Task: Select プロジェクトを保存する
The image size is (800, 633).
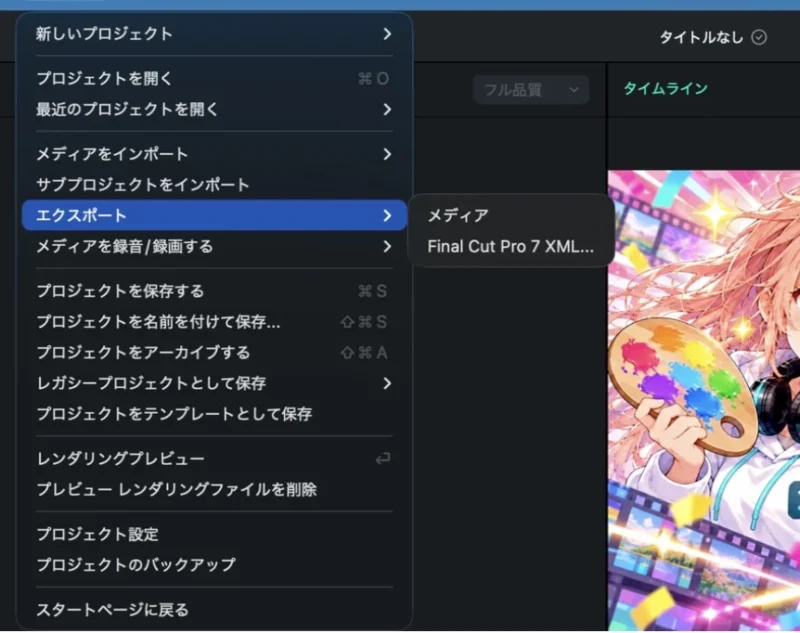Action: [x=214, y=291]
